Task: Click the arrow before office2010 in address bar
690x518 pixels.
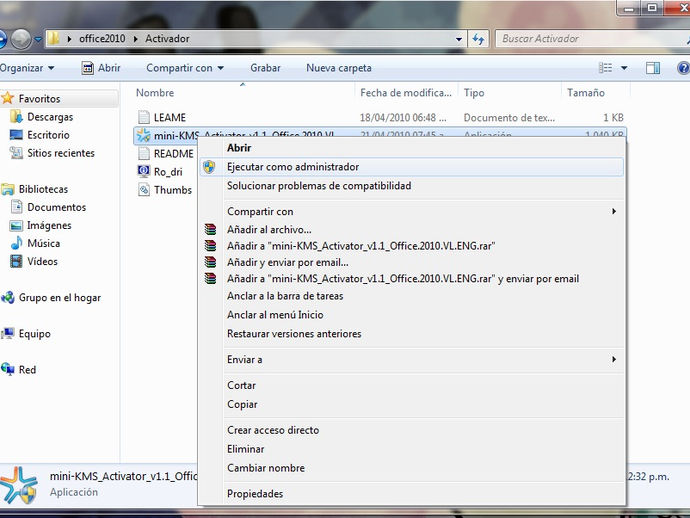Action: click(70, 39)
